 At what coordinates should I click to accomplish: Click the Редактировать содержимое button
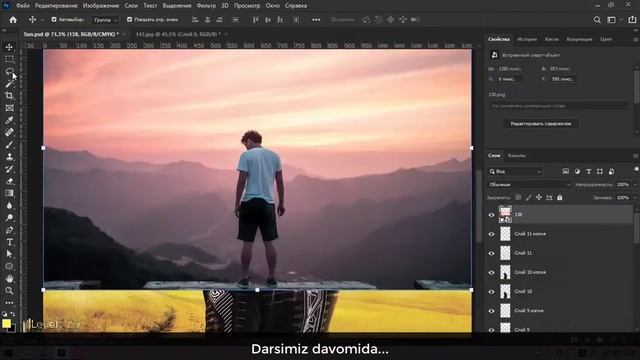coord(540,124)
